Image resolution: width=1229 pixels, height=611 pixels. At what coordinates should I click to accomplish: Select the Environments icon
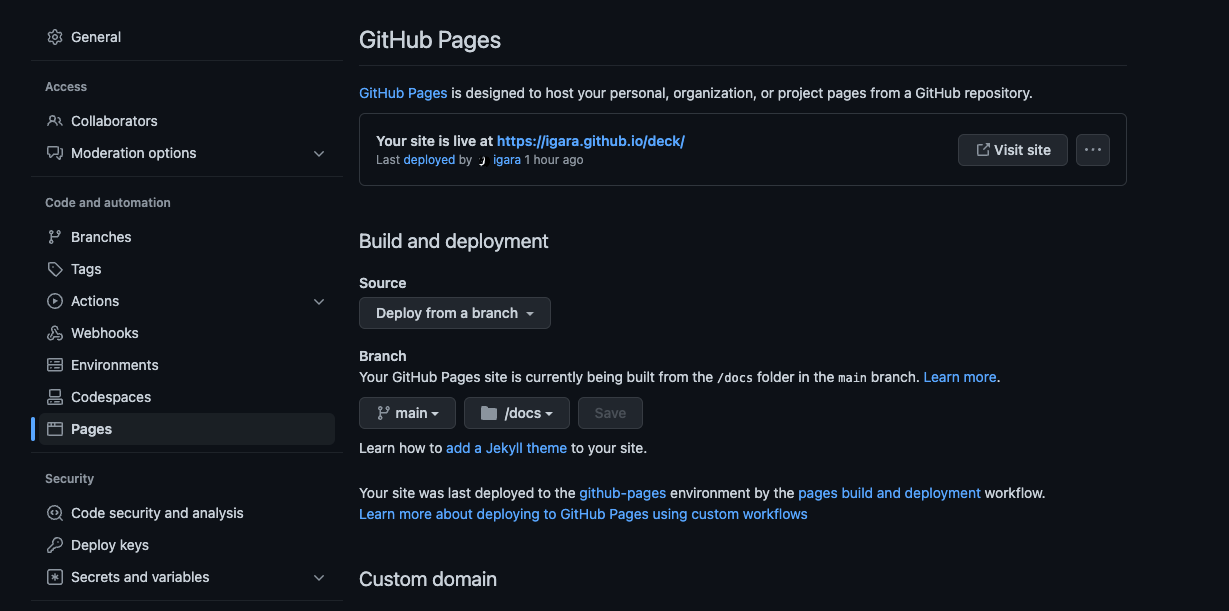pyautogui.click(x=53, y=364)
